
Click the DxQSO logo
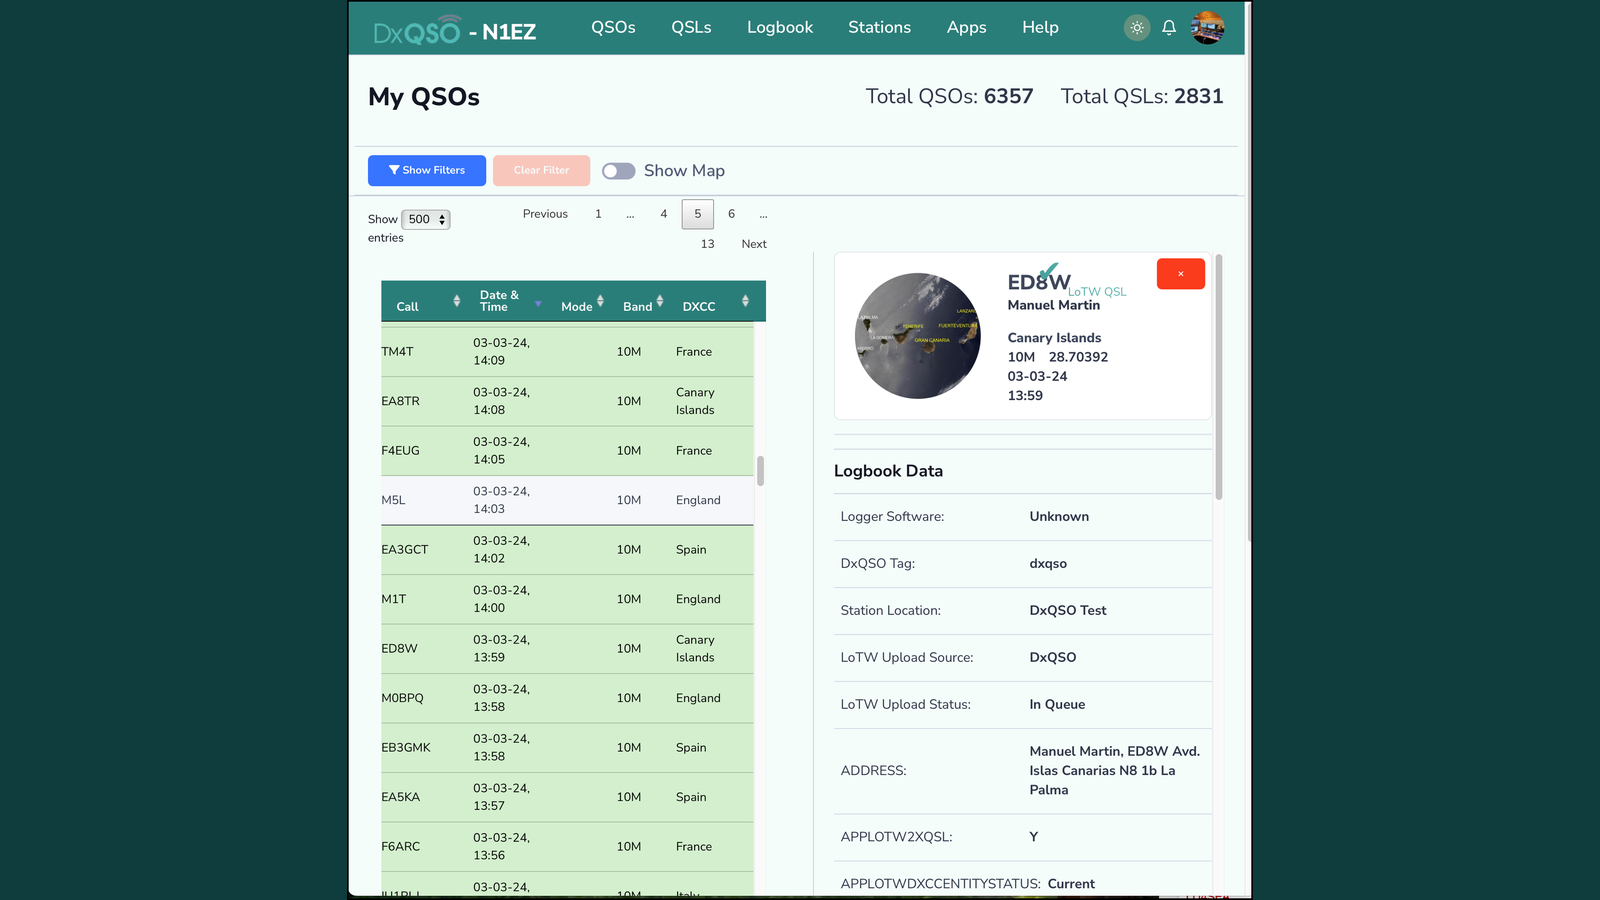coord(417,30)
